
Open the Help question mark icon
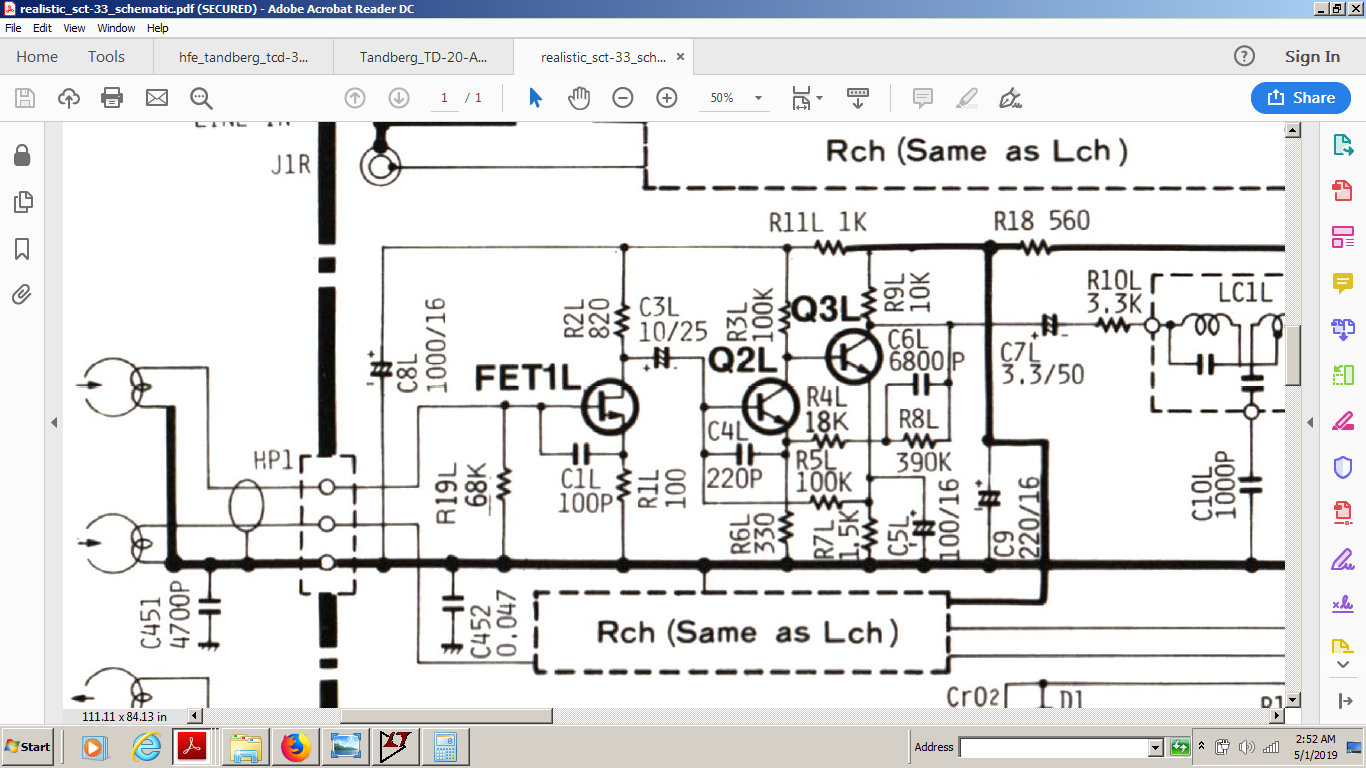tap(1244, 57)
